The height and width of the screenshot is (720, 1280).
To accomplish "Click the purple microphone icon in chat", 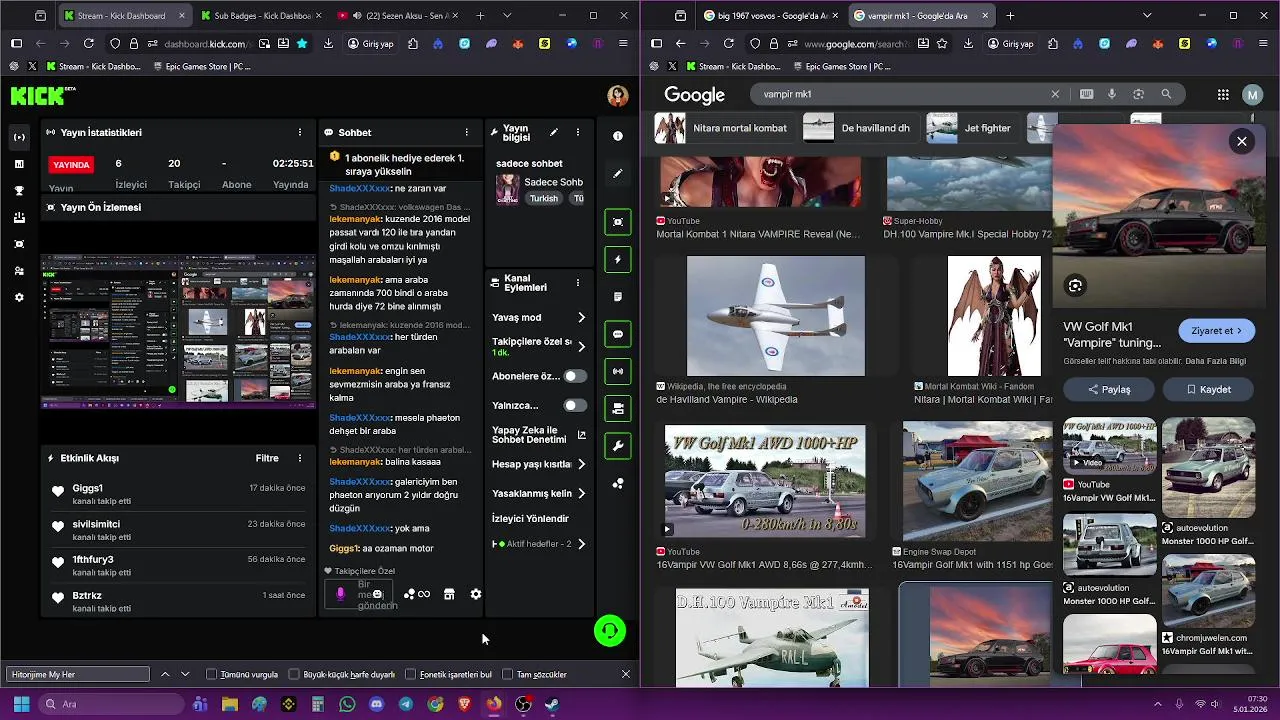I will pos(340,594).
